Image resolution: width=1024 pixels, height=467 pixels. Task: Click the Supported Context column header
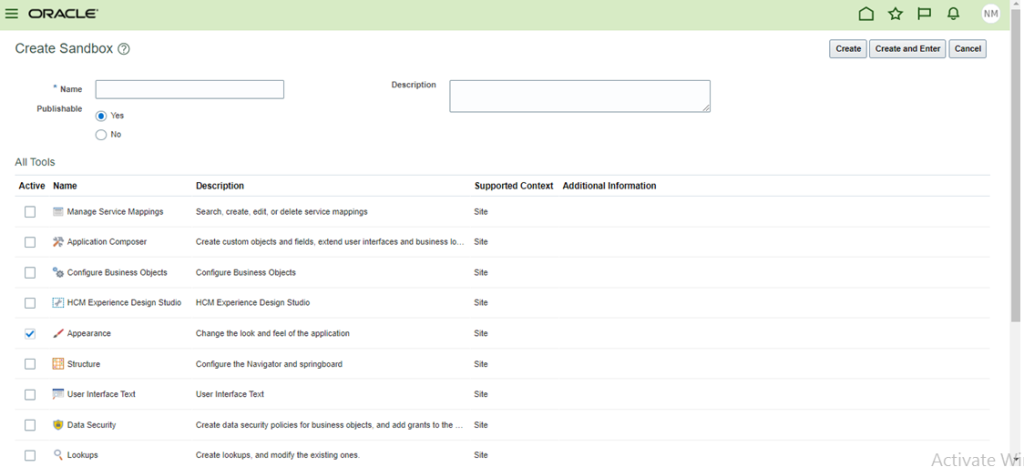tap(513, 185)
